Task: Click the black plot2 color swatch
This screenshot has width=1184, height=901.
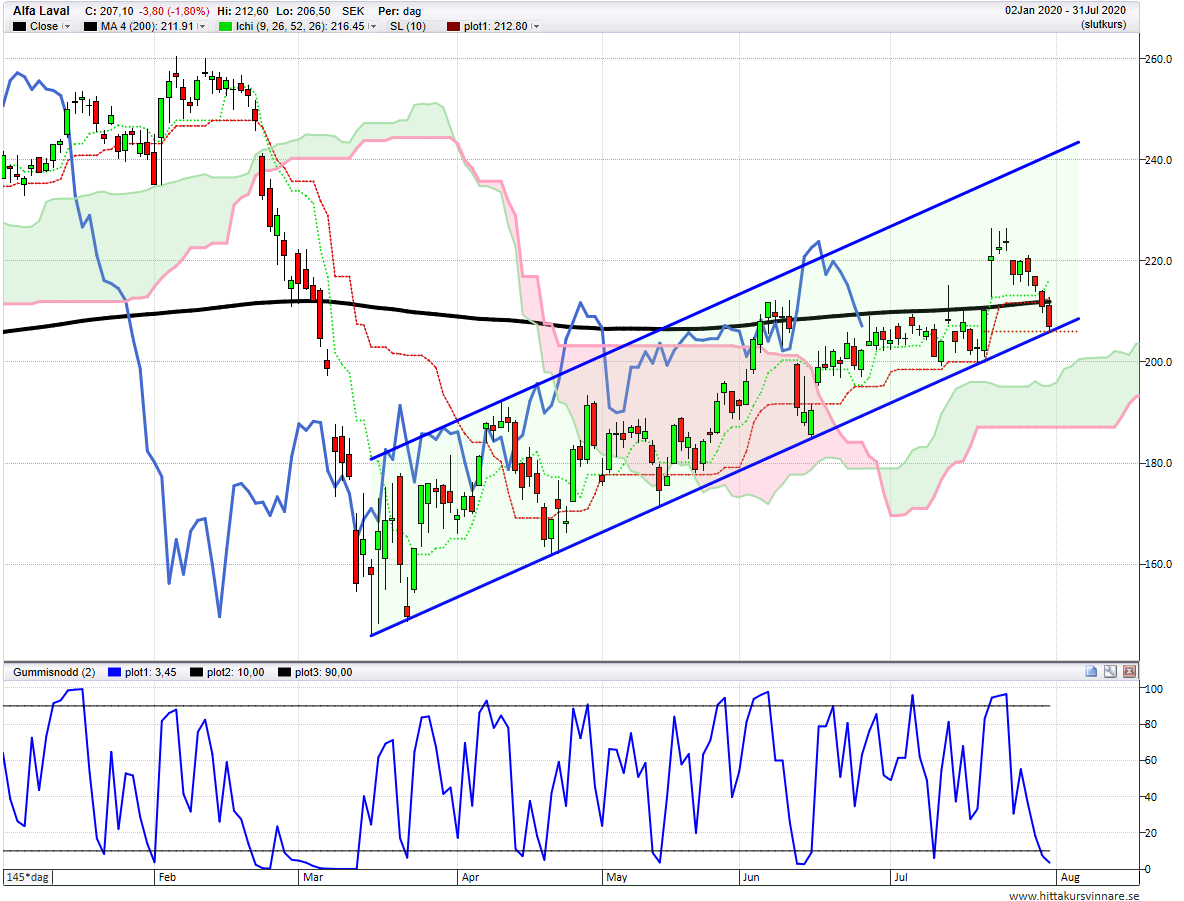Action: click(196, 672)
